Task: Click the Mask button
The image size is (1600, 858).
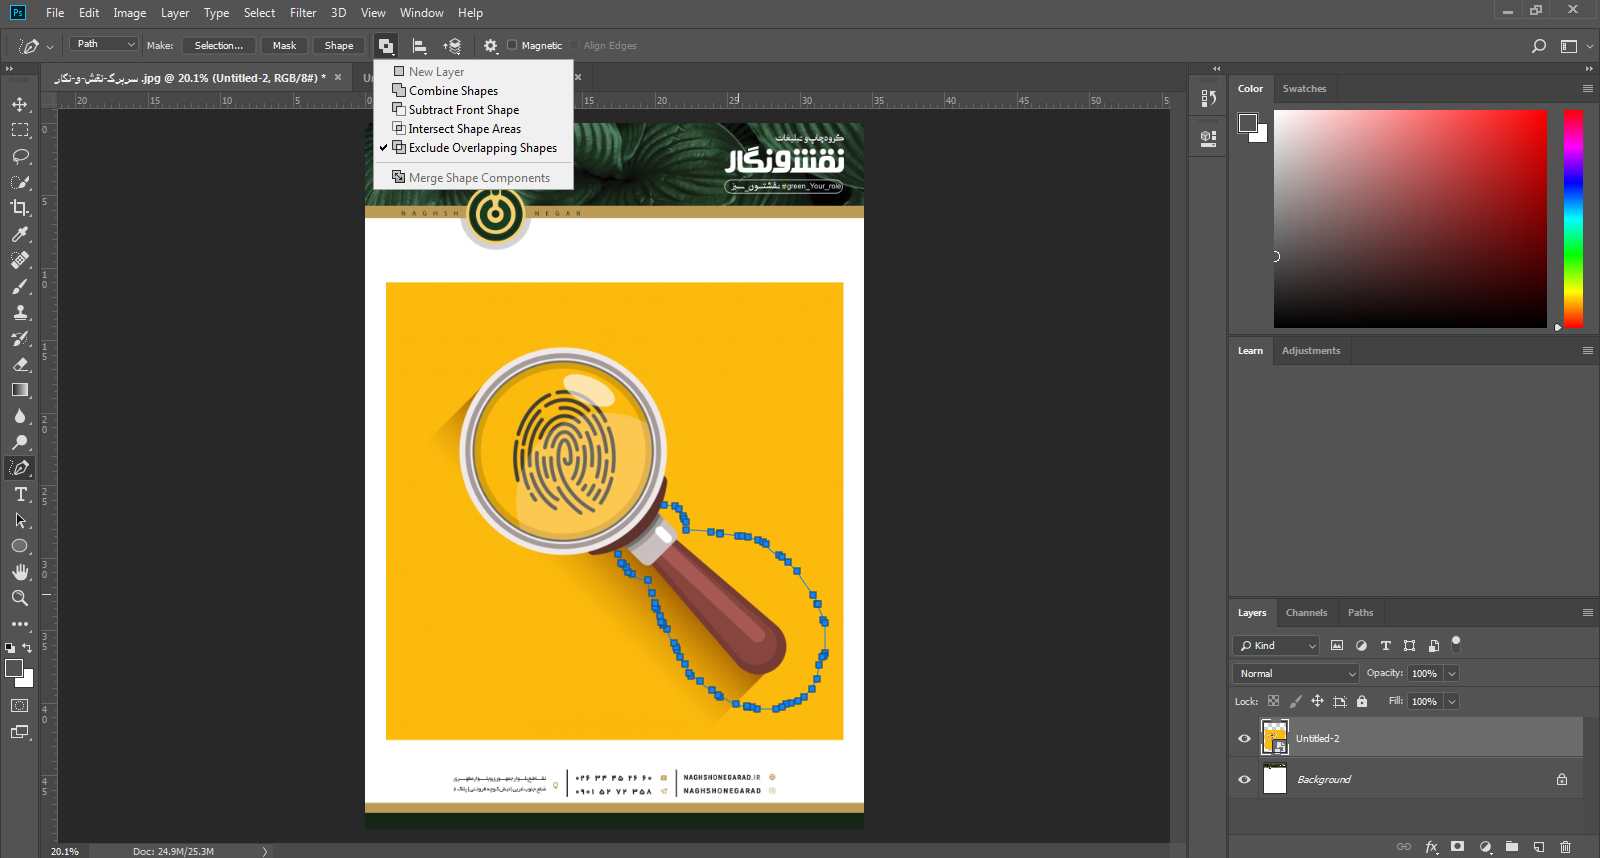Action: (285, 46)
